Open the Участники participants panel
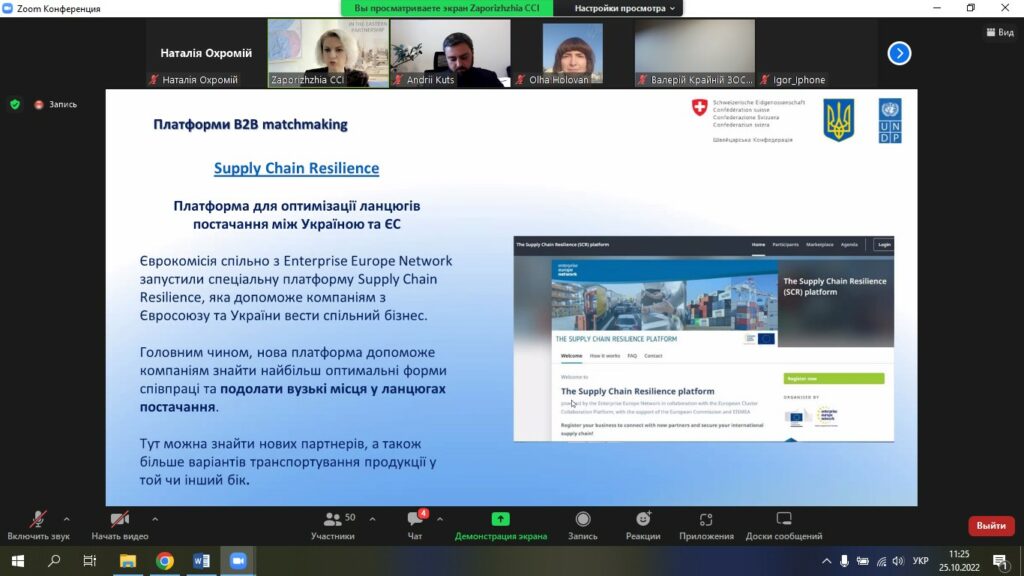 (333, 526)
